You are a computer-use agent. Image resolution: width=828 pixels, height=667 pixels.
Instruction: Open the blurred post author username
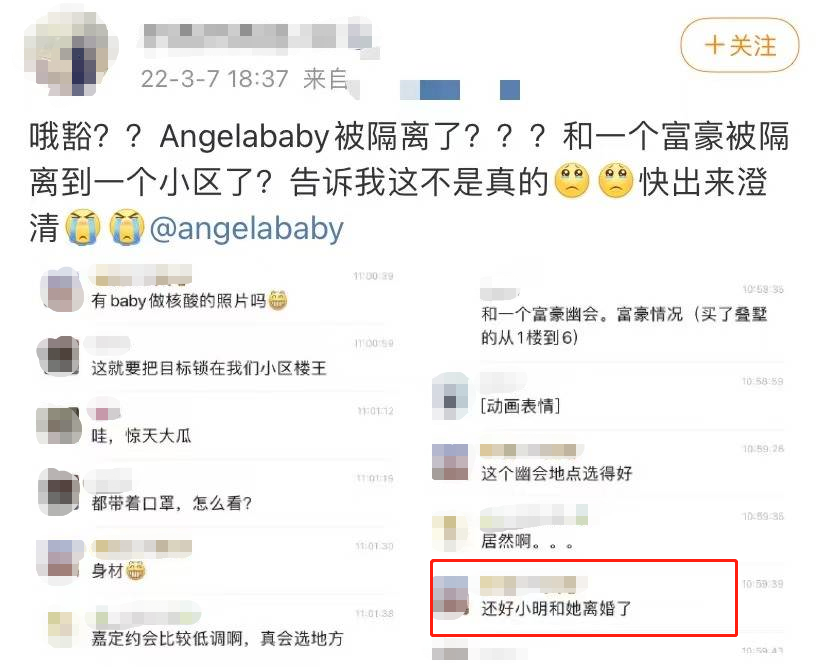point(259,37)
